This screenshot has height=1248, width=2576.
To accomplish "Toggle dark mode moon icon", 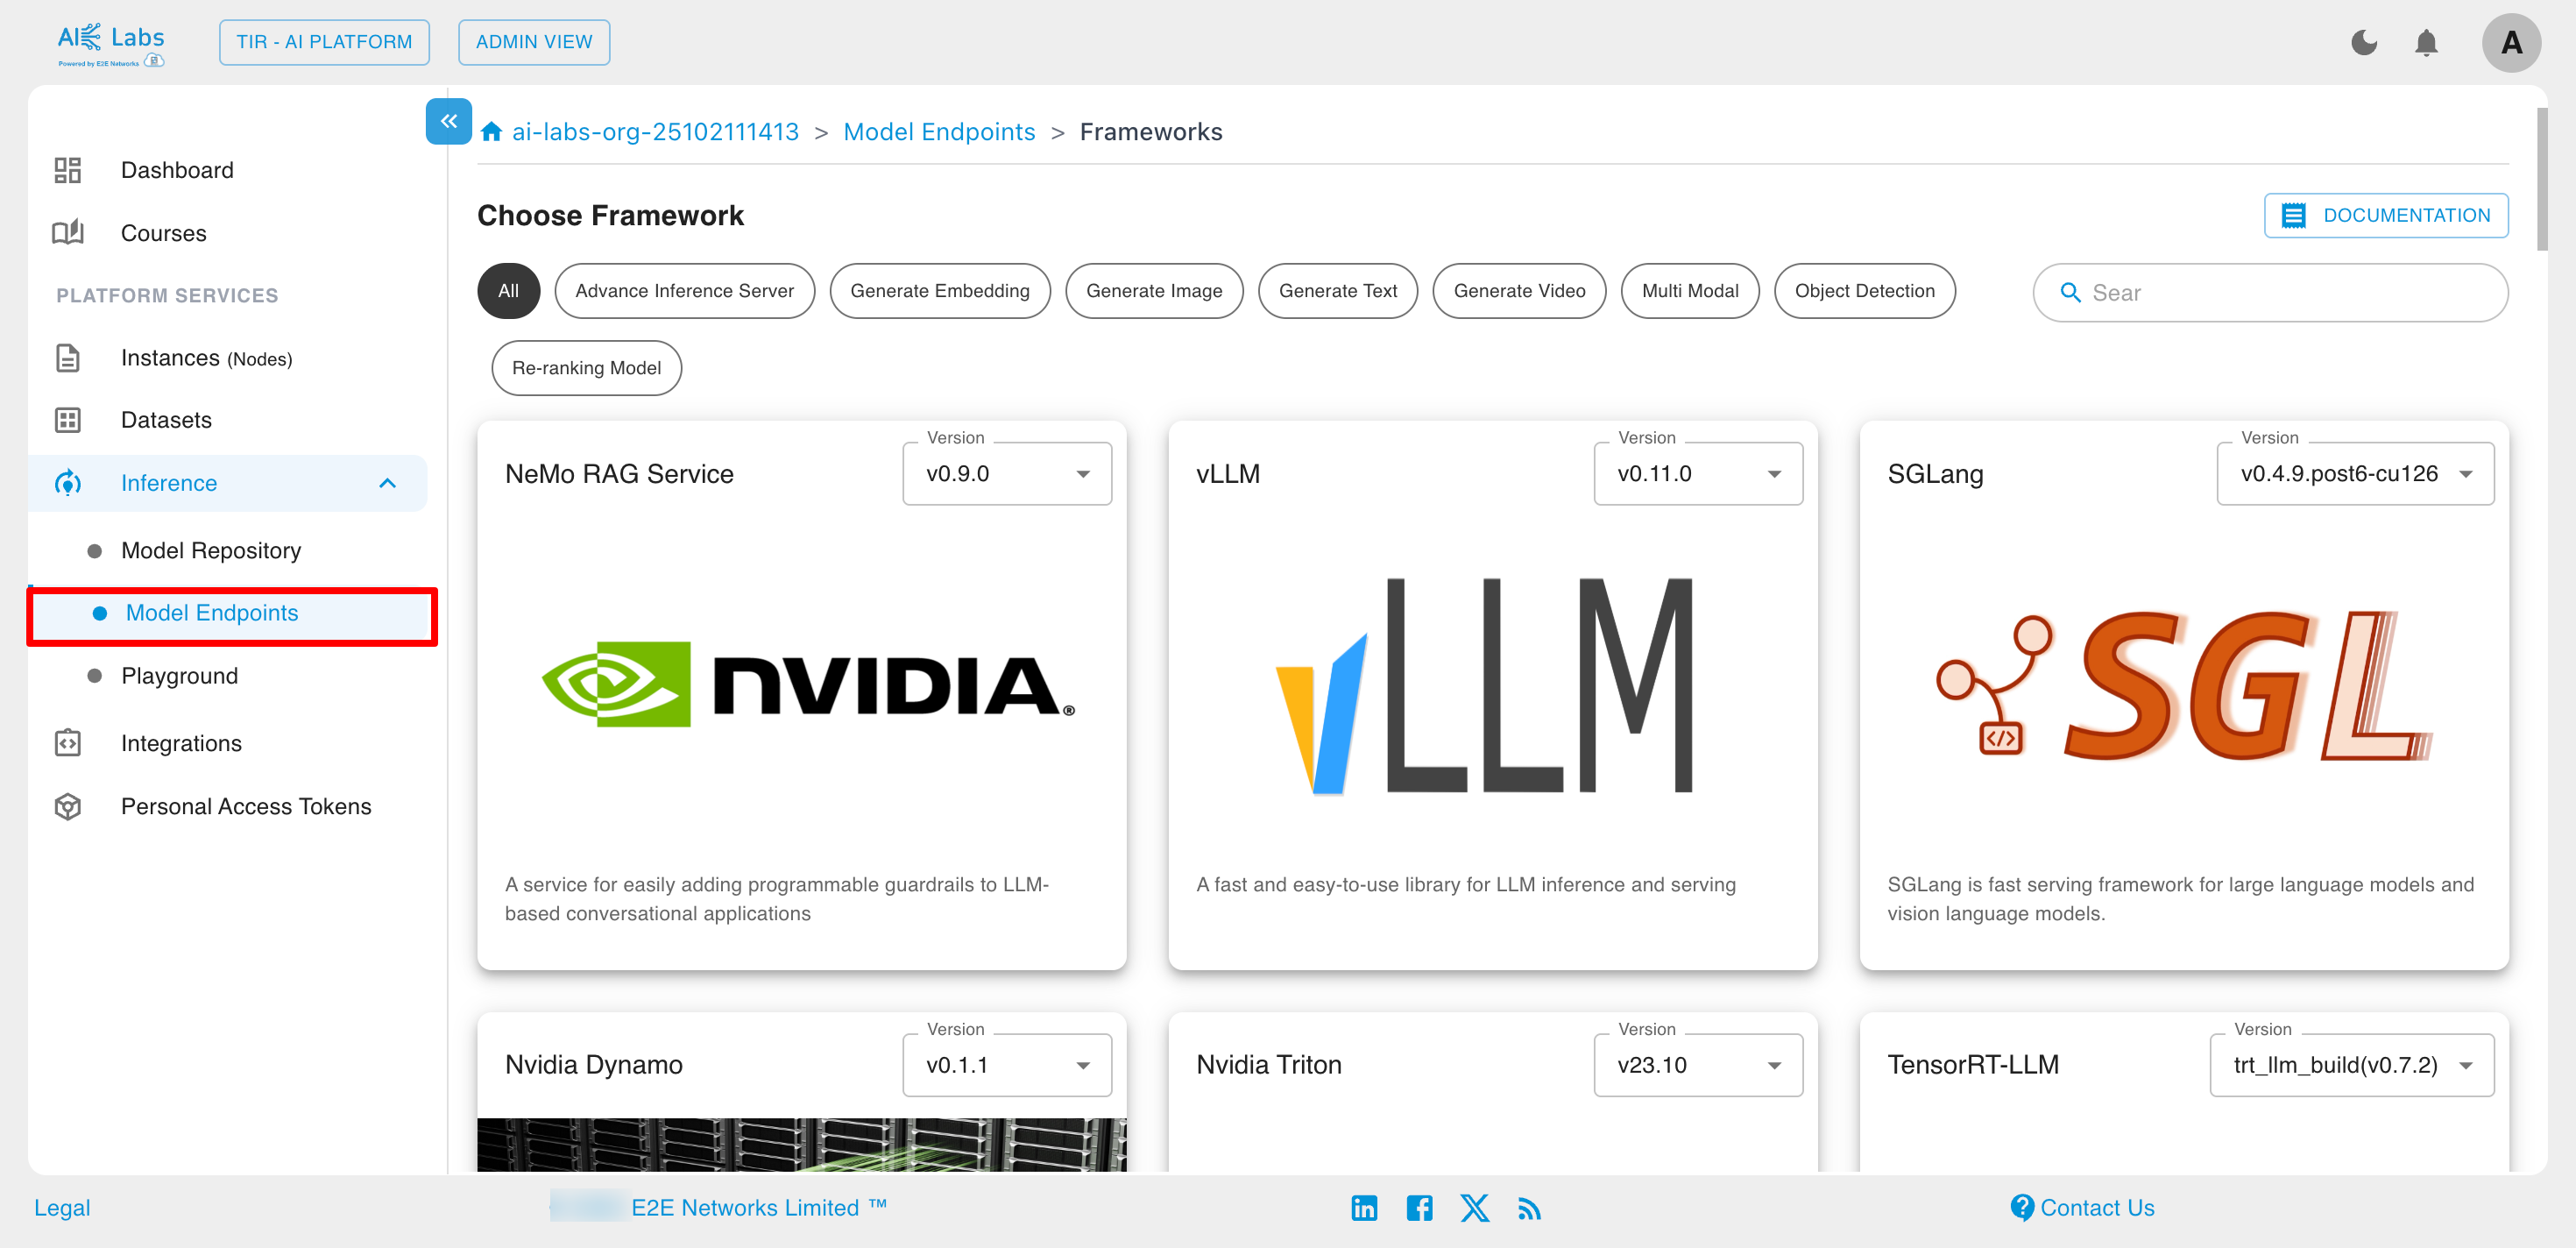I will coord(2364,42).
